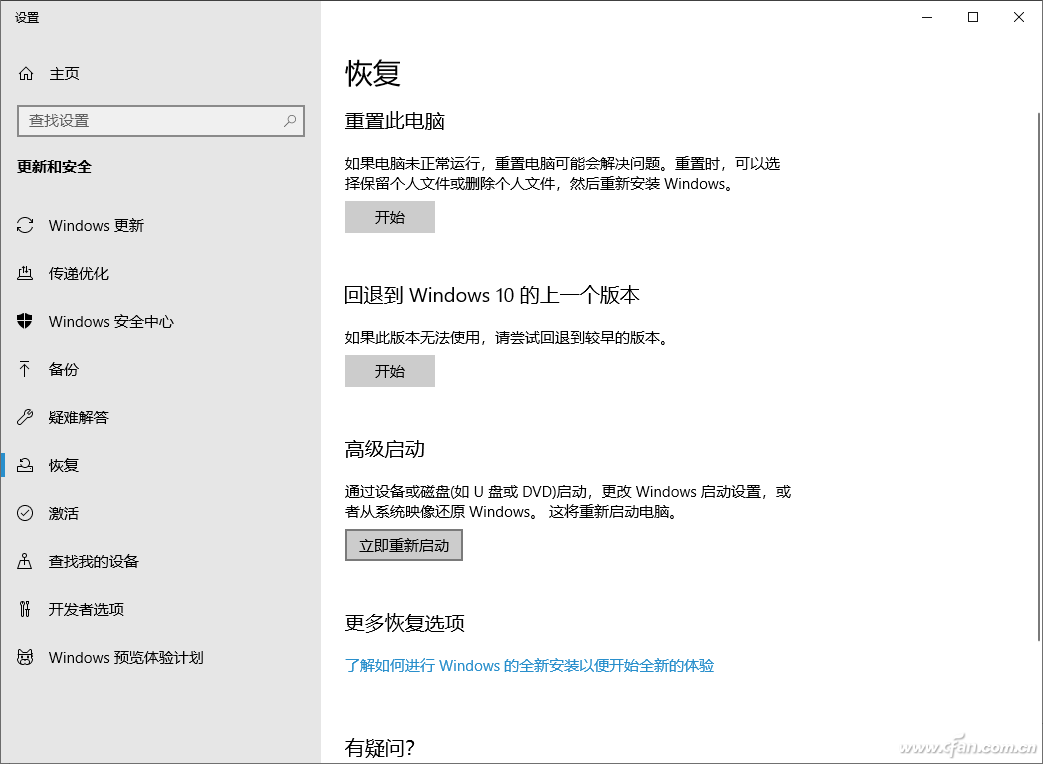Click the 查找我的设备 locator icon
1043x764 pixels.
[x=25, y=561]
